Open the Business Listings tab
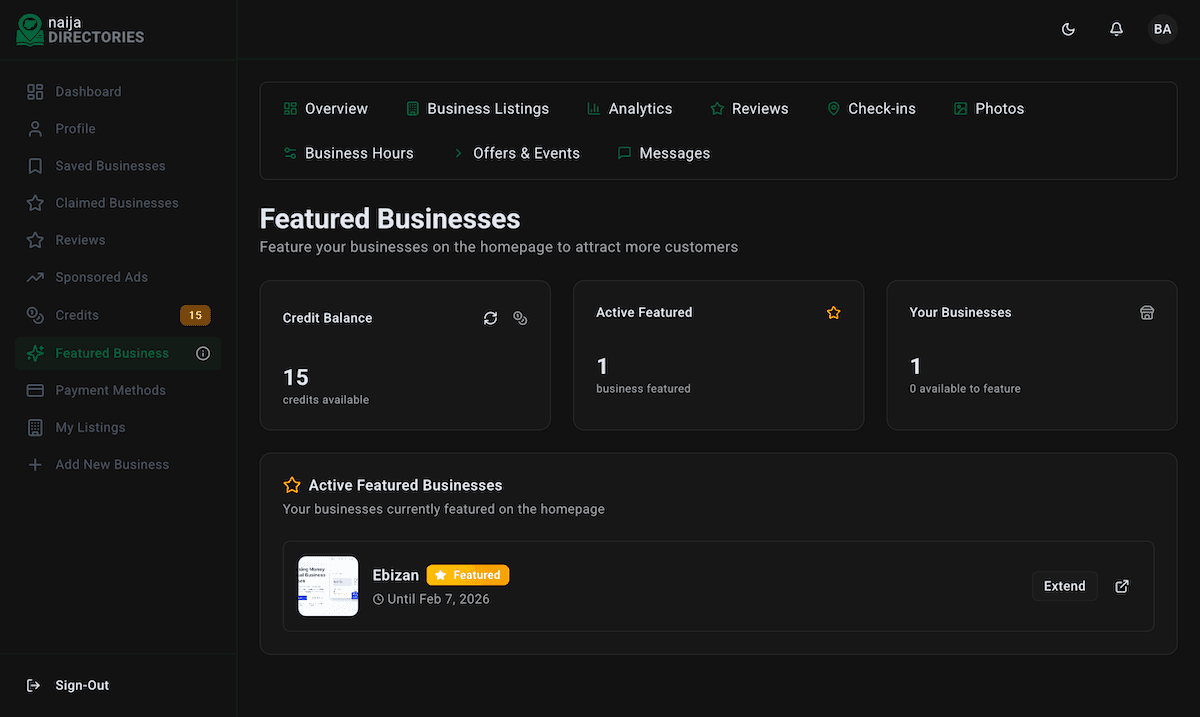The image size is (1200, 717). tap(477, 109)
